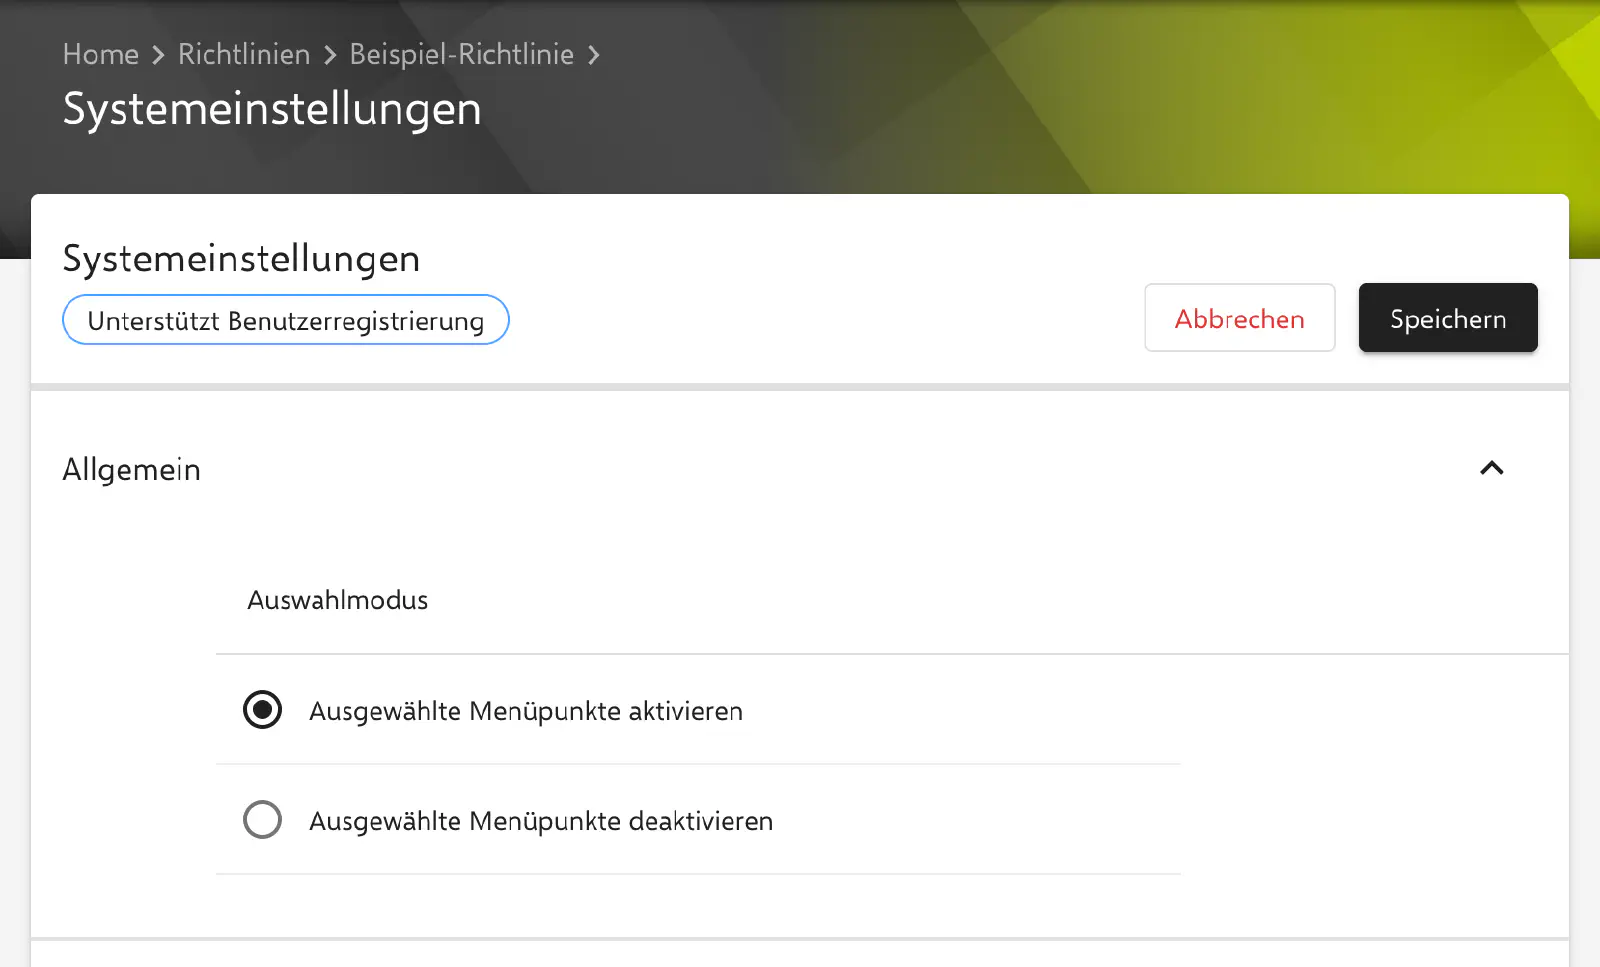Image resolution: width=1600 pixels, height=967 pixels.
Task: Click the Ausgewählte Menüpunkte aktivieren label
Action: point(526,711)
